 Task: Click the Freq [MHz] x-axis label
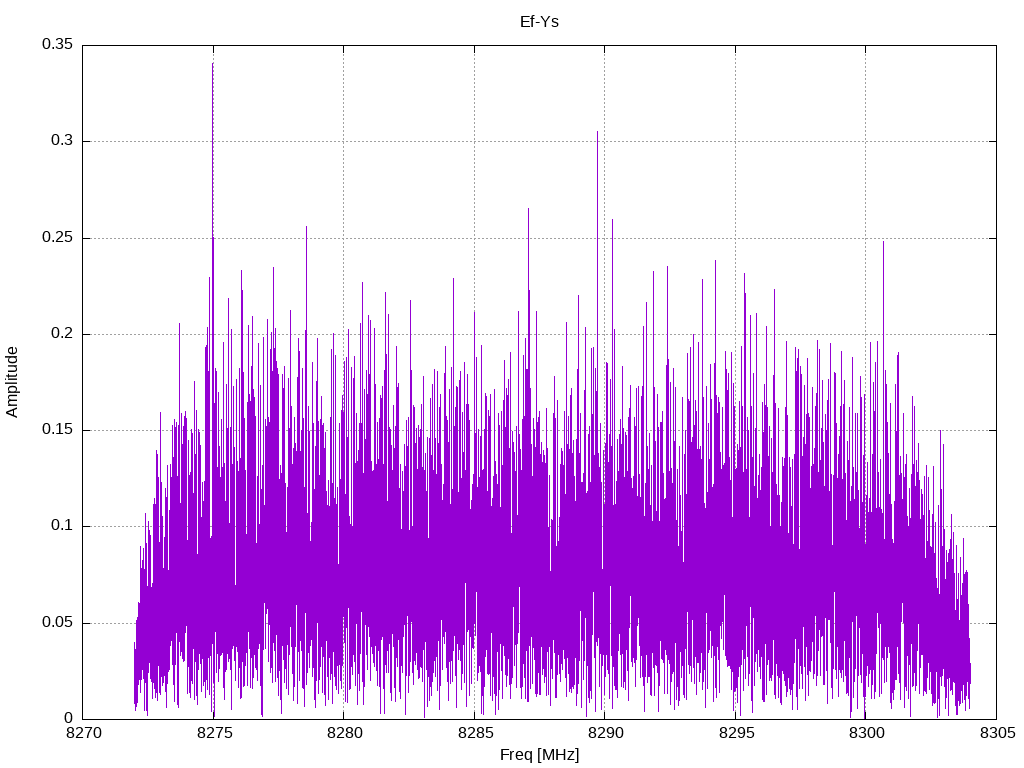pos(539,755)
